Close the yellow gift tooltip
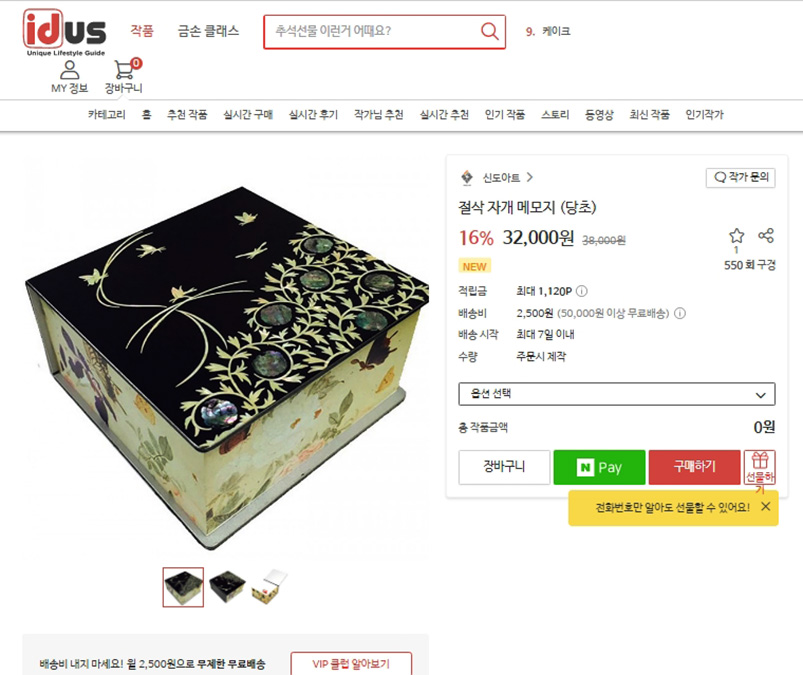 coord(765,507)
